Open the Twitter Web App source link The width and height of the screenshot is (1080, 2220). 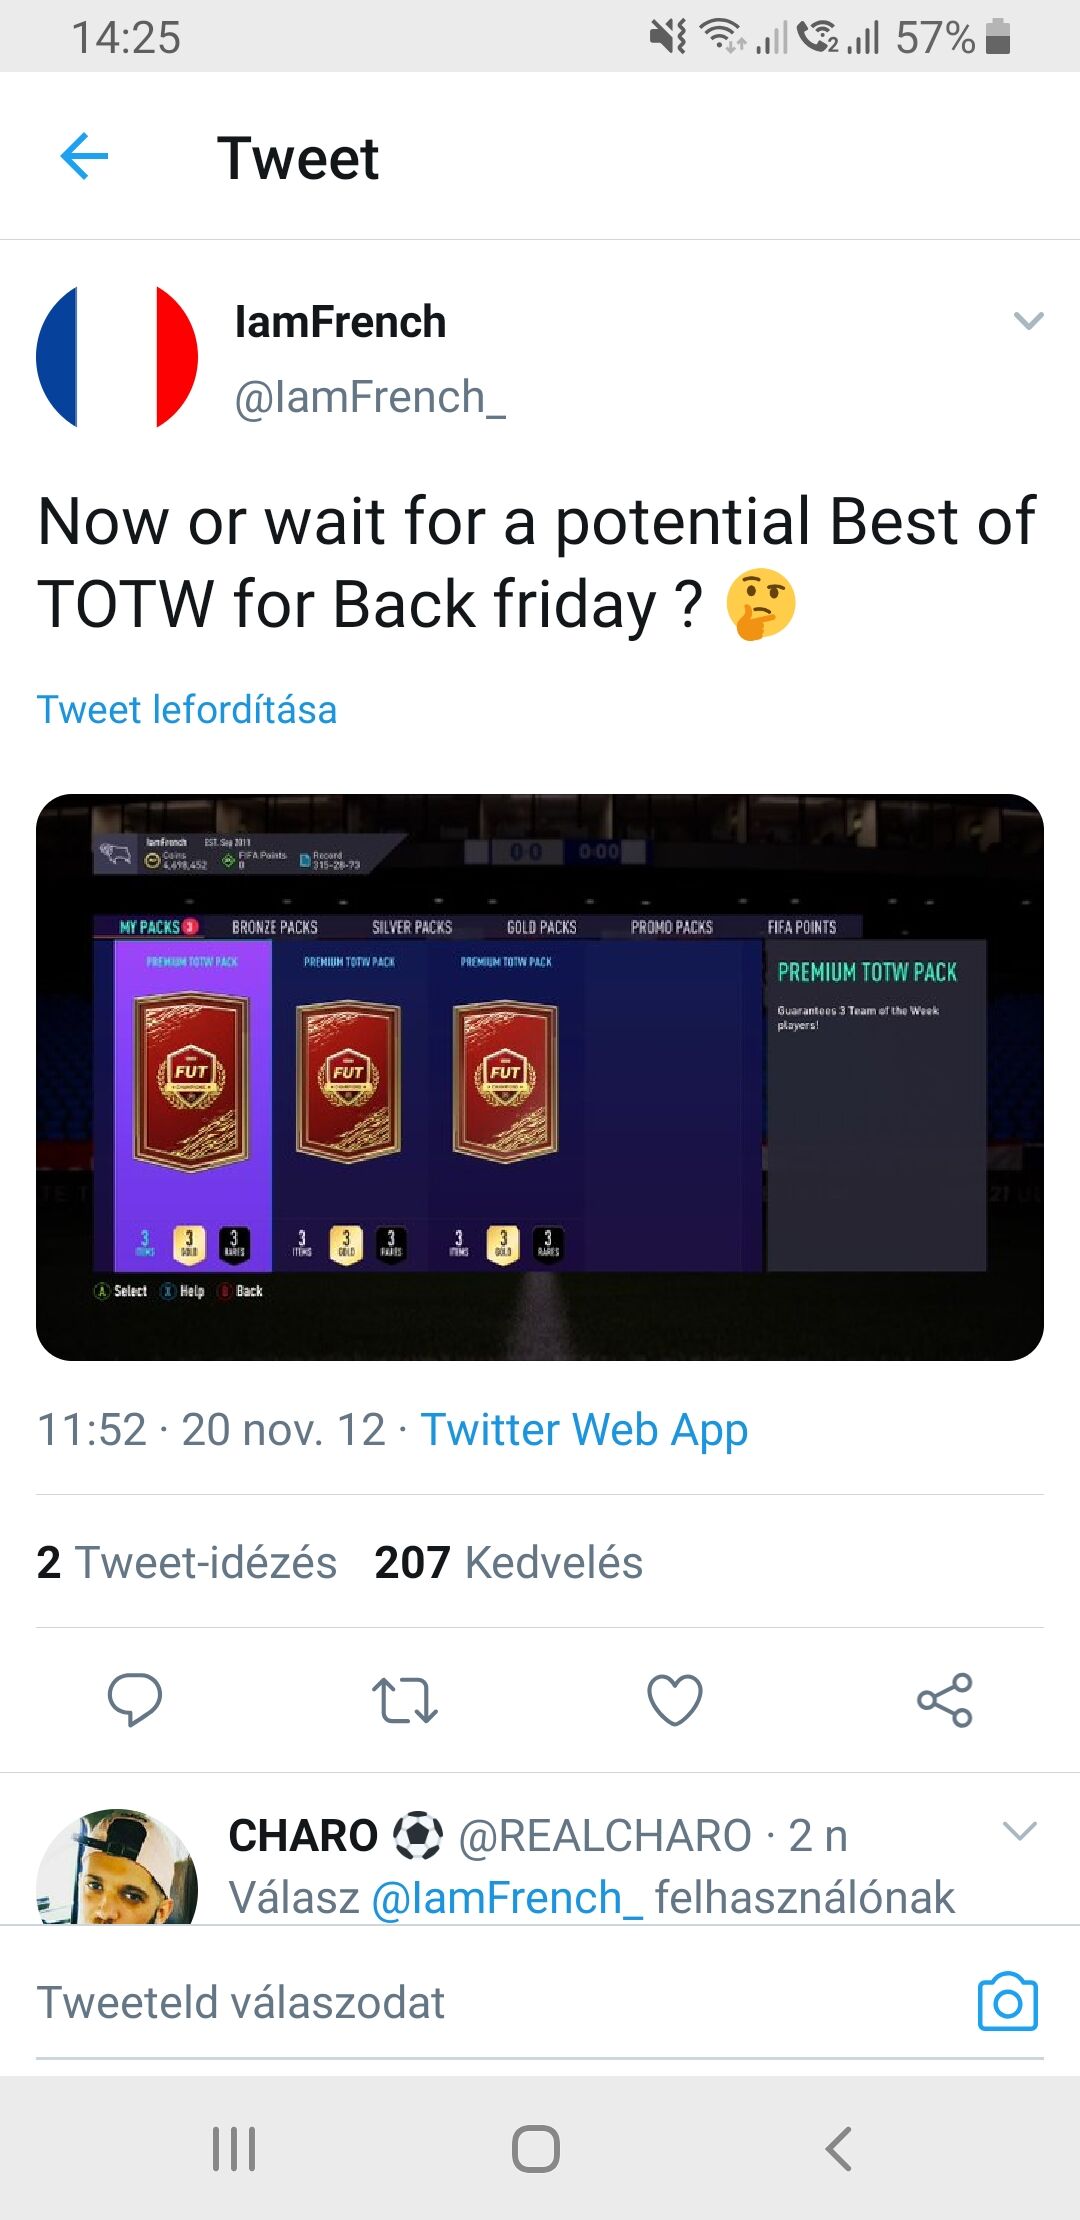(584, 1430)
